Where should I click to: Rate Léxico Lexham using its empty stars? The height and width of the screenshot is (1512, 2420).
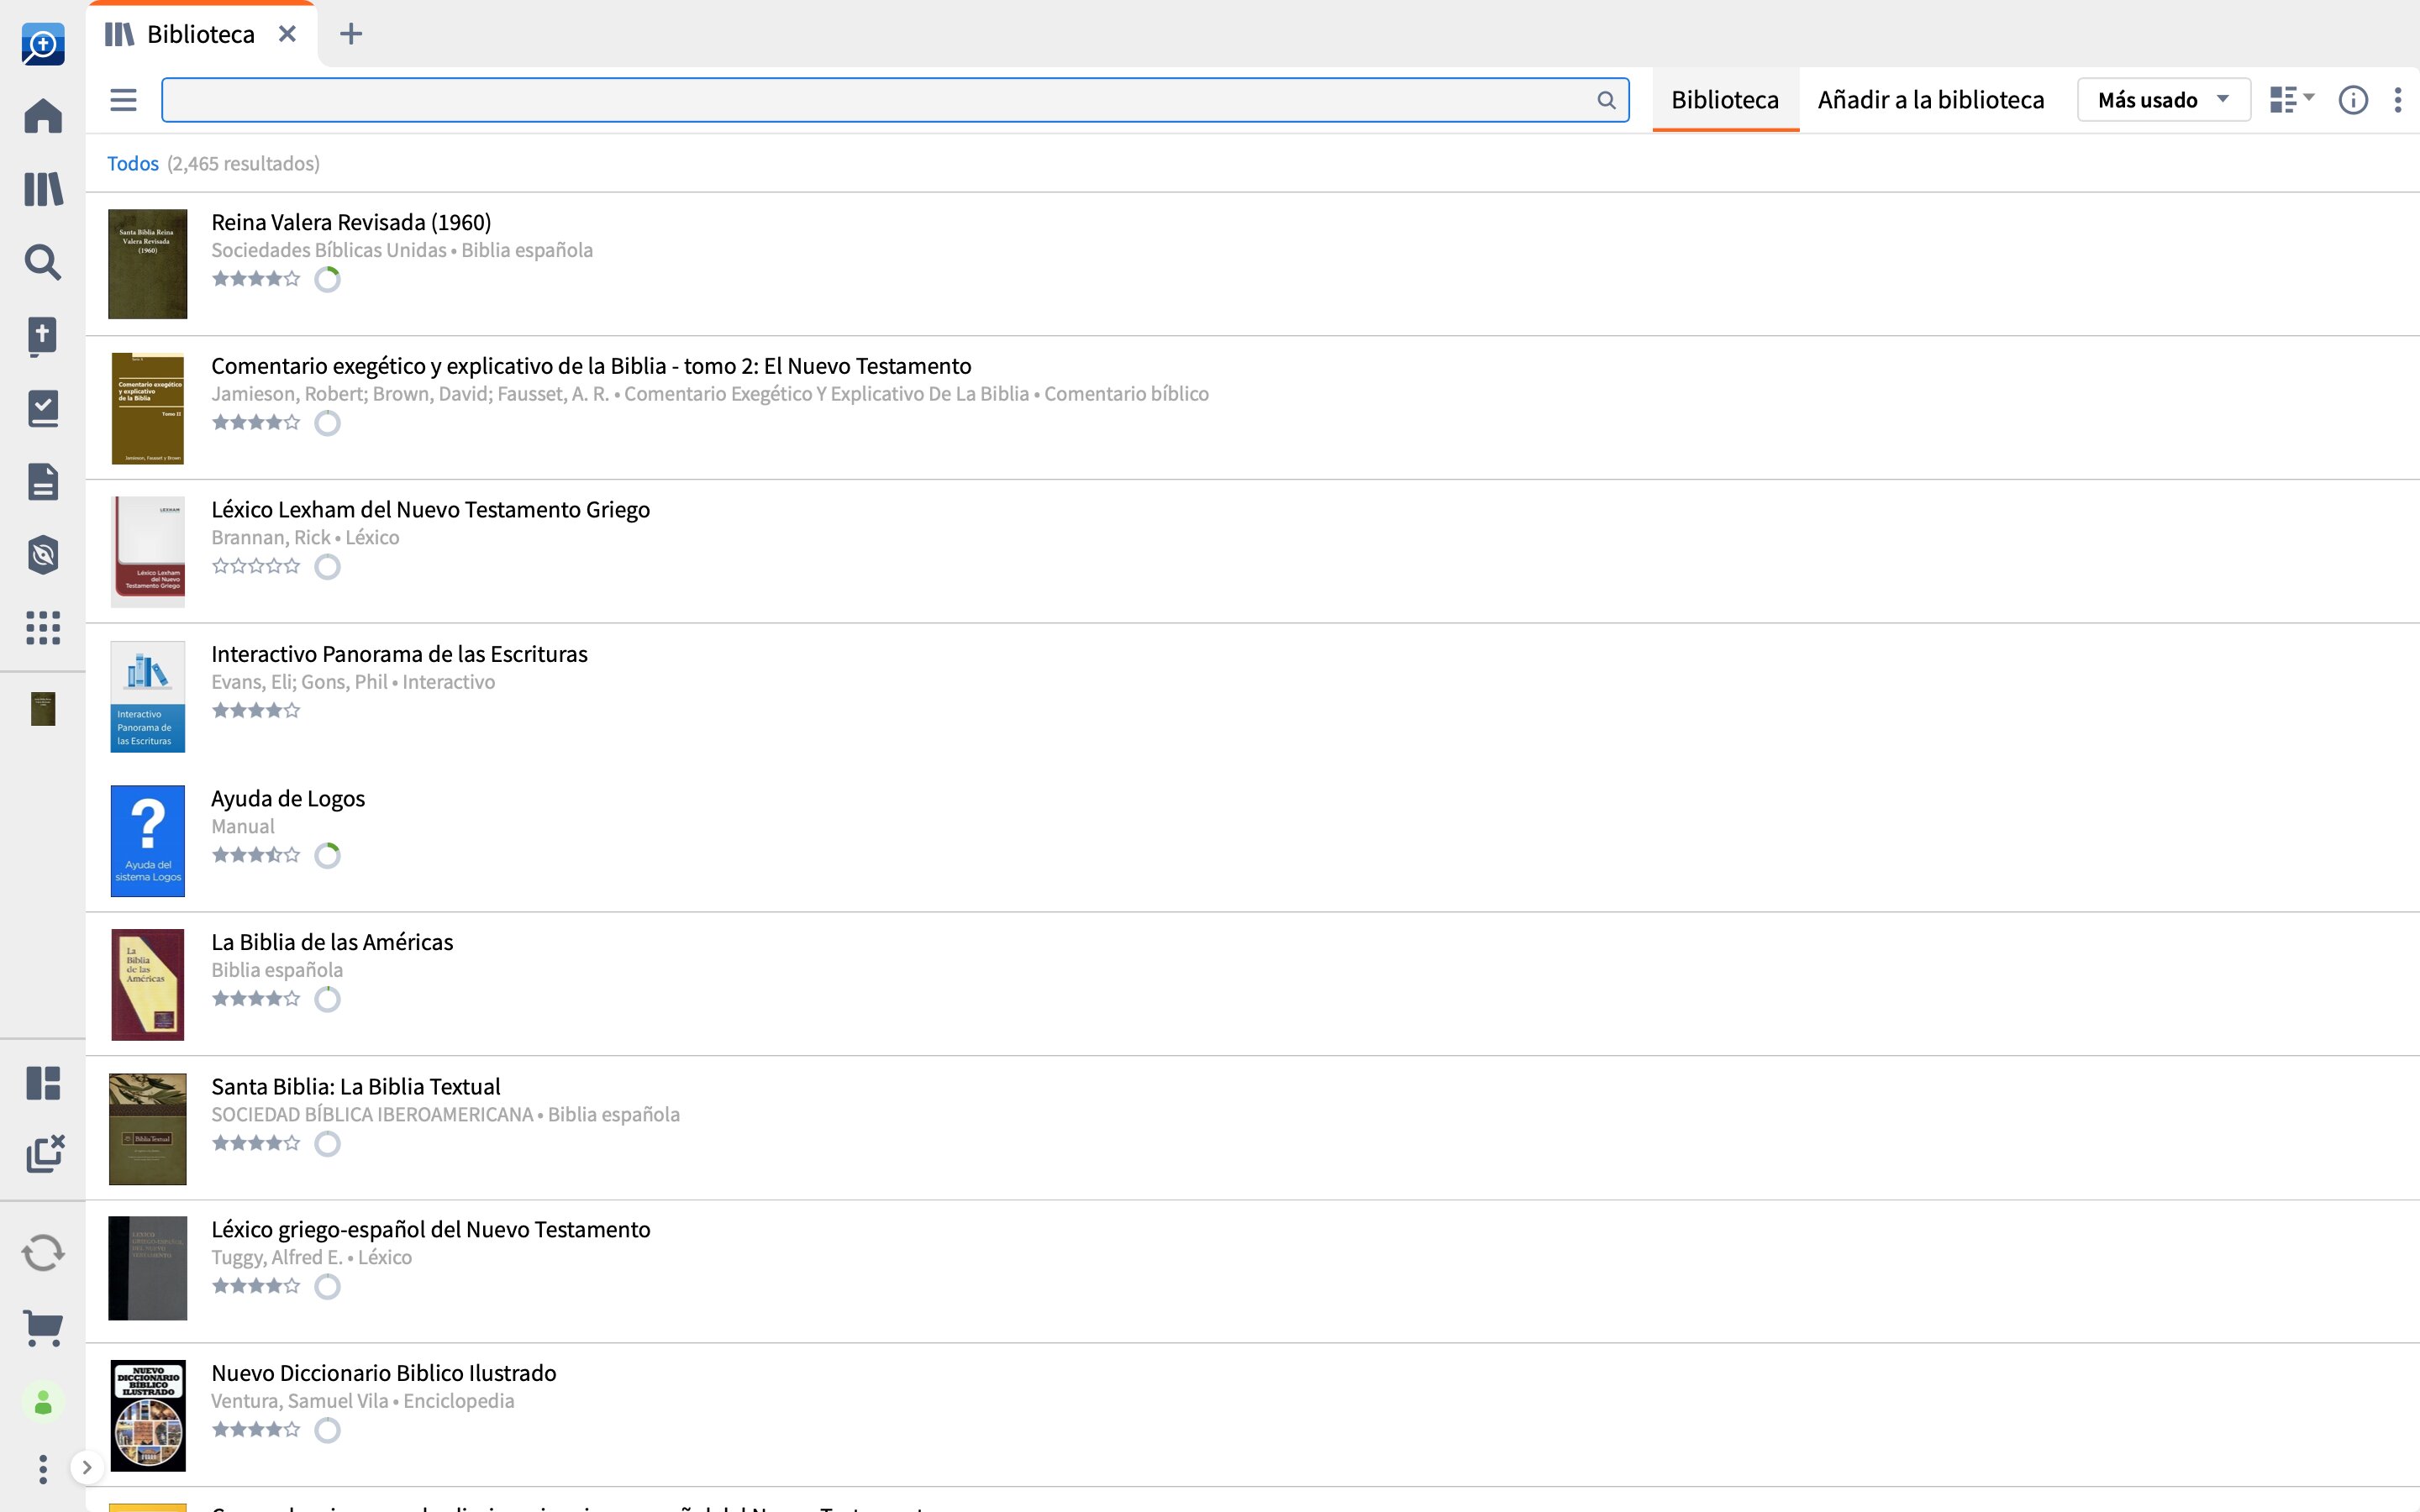point(256,566)
